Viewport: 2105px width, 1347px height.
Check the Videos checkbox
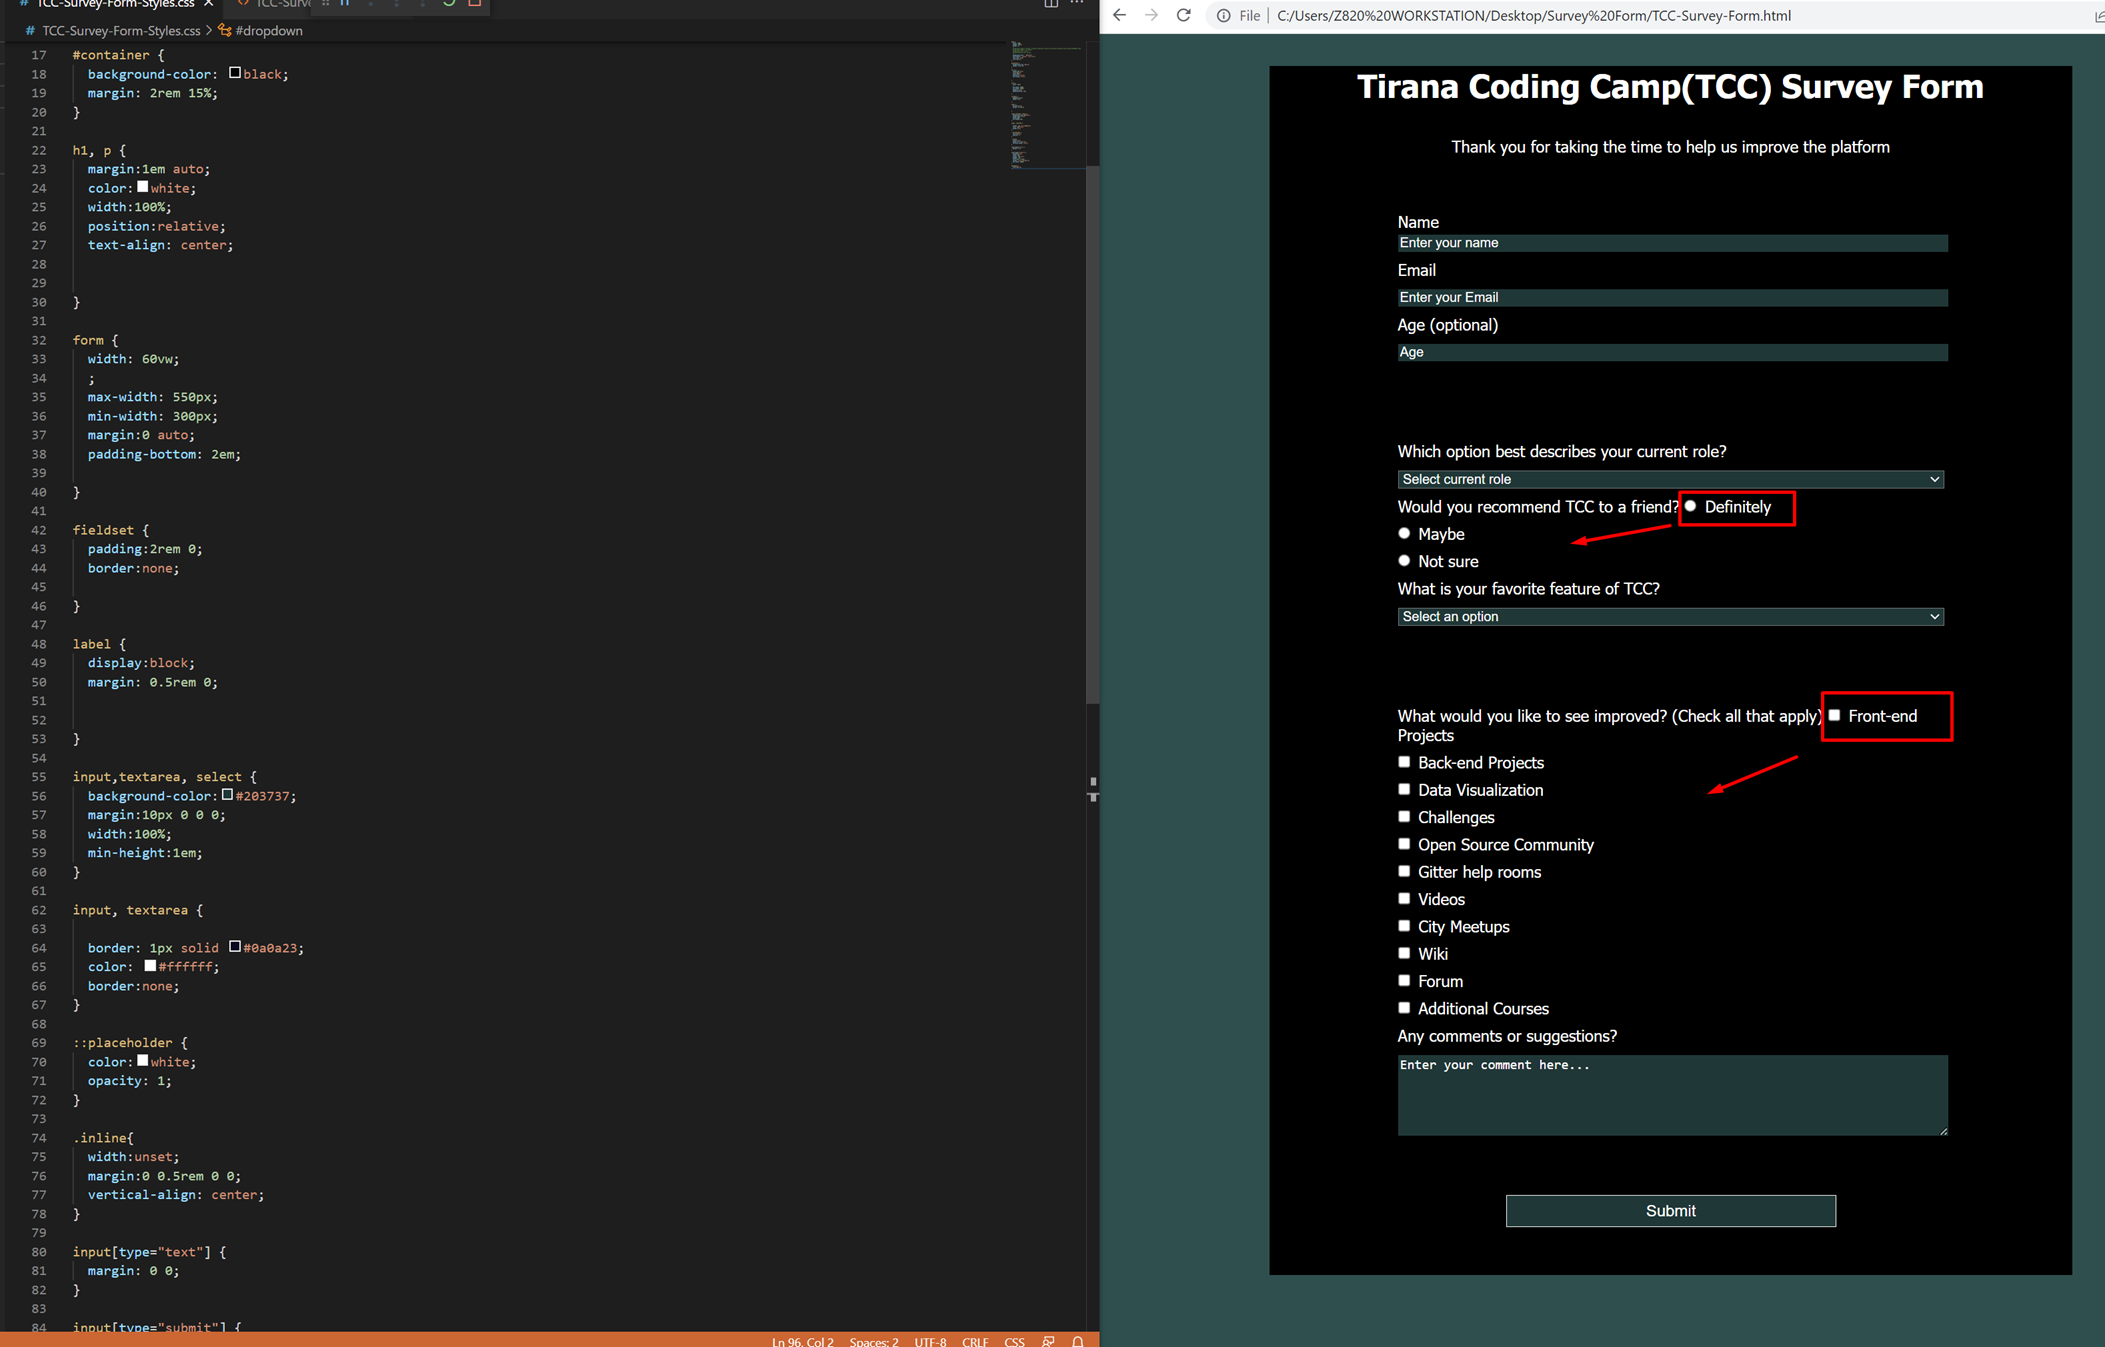tap(1404, 898)
